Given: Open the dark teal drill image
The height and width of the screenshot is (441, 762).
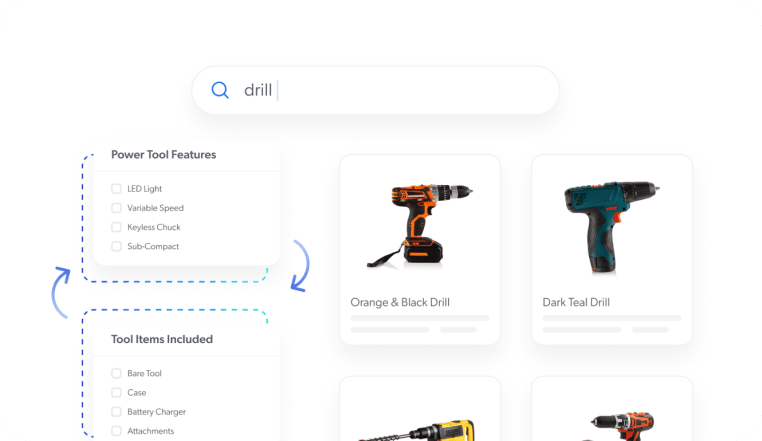Looking at the screenshot, I should [x=611, y=226].
